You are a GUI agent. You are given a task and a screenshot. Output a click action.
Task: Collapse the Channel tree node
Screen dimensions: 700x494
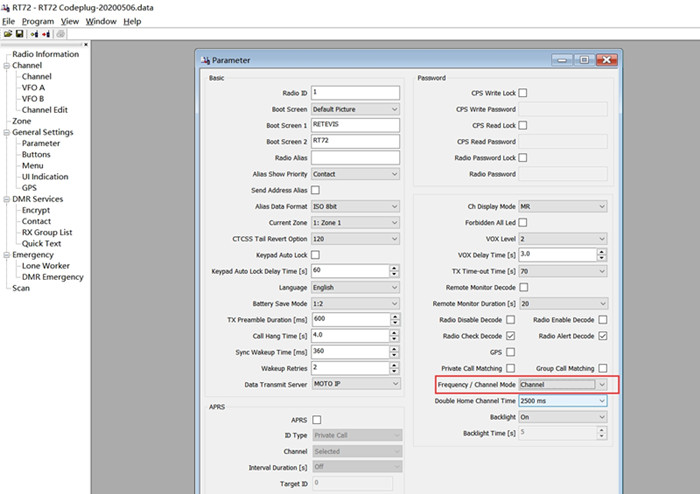7,66
